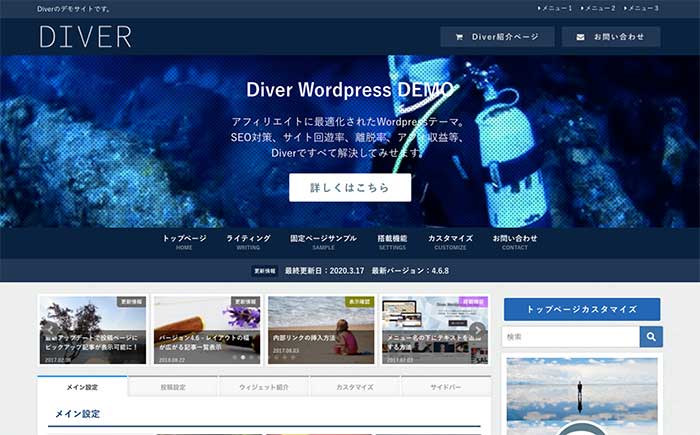Screen dimensions: 700x435
Task: Open 固定ページサンプル SAMPLE nav item
Action: click(x=324, y=242)
